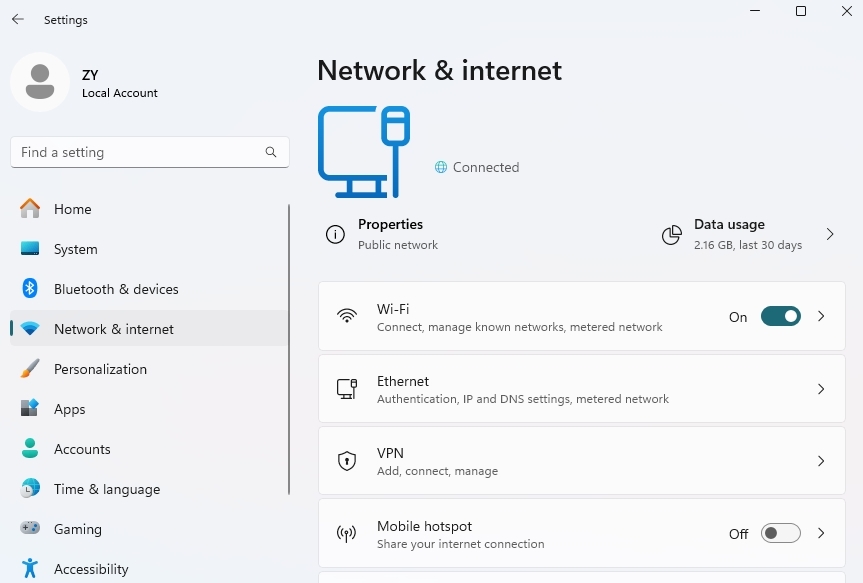863x583 pixels.
Task: Click the Connected network status link
Action: tap(477, 167)
